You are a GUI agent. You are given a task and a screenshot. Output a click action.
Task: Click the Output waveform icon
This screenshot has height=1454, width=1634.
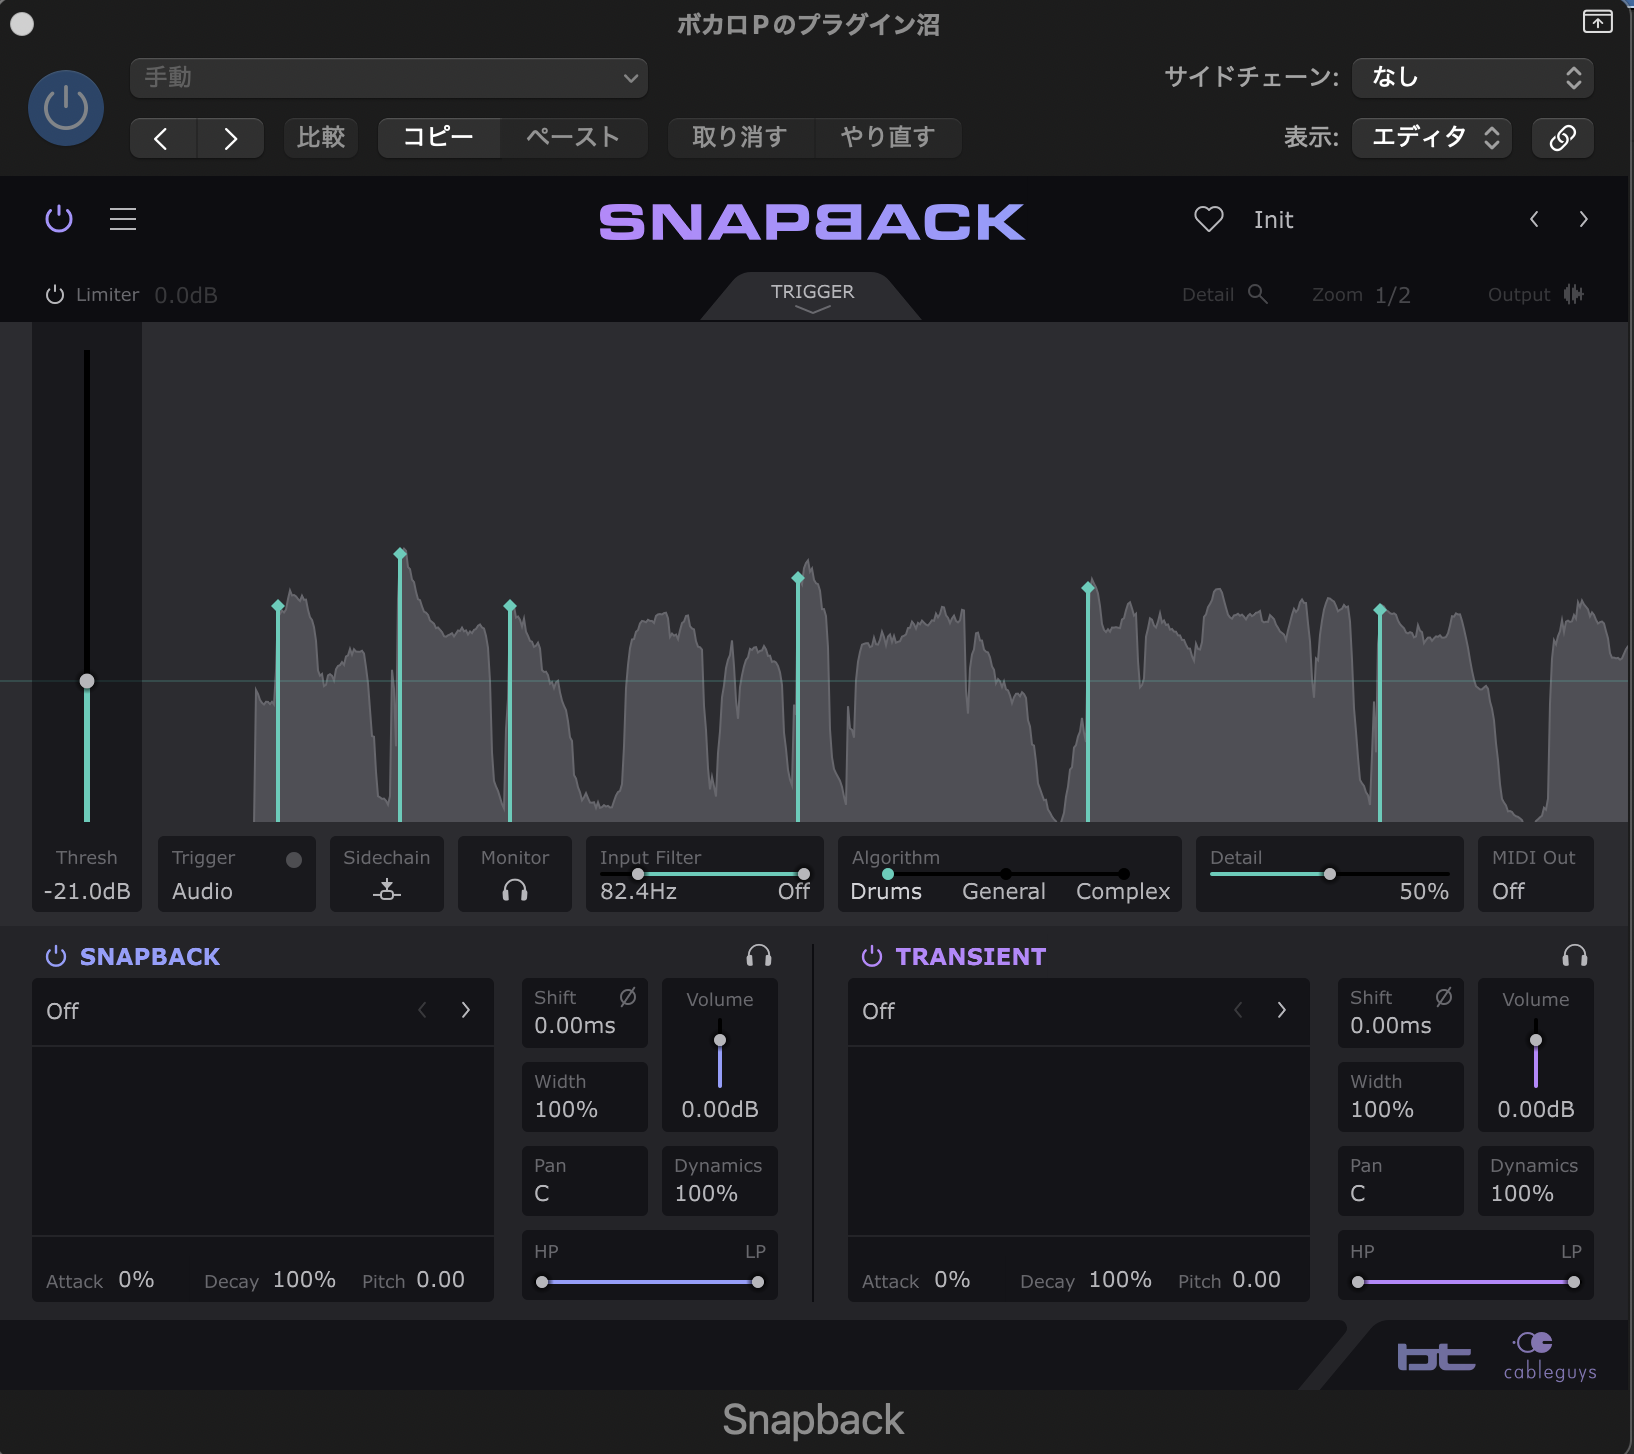(1574, 294)
